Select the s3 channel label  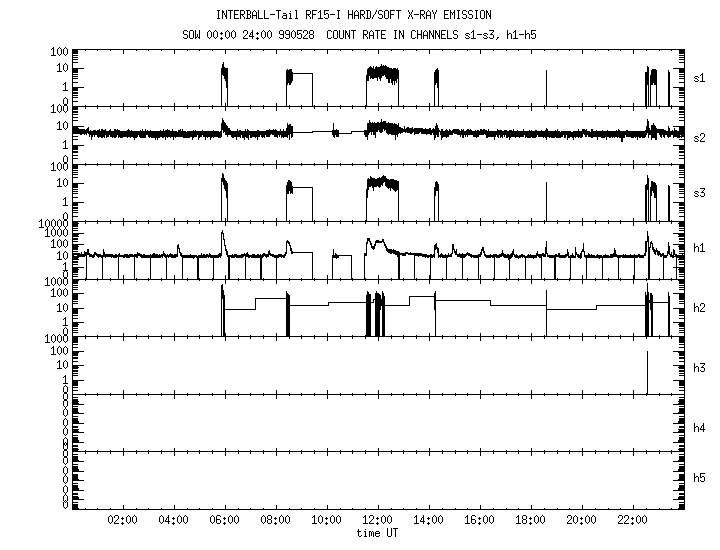700,193
